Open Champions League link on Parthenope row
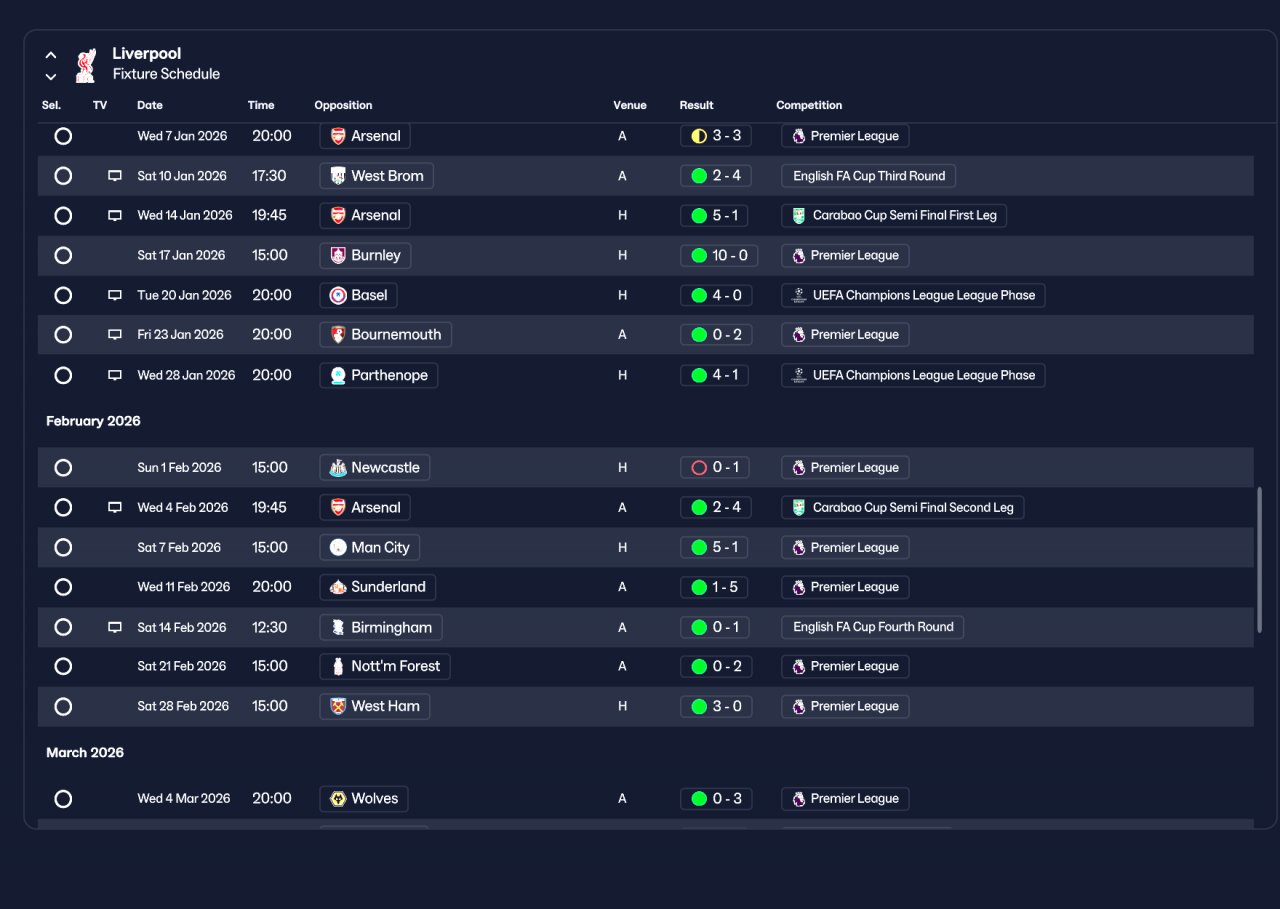Screen dimensions: 1280x909 913,375
